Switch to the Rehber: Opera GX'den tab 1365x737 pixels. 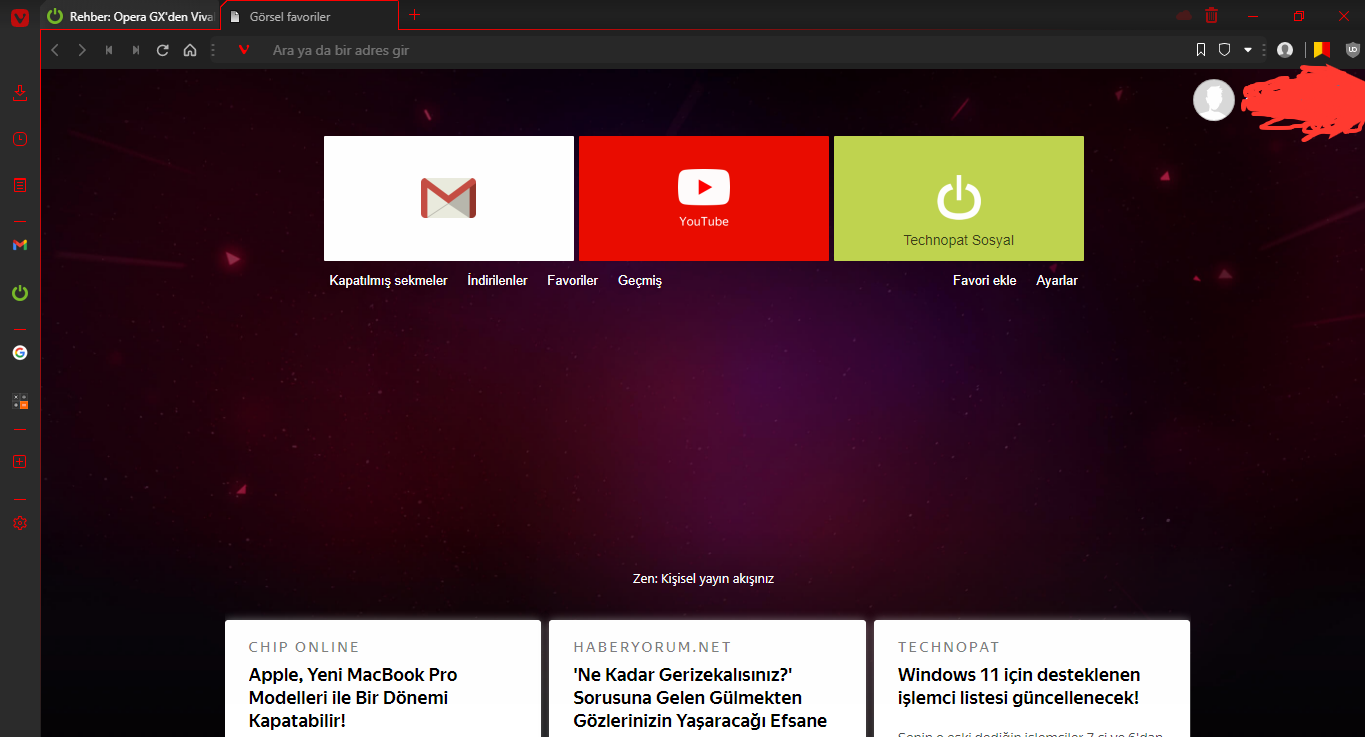(130, 16)
